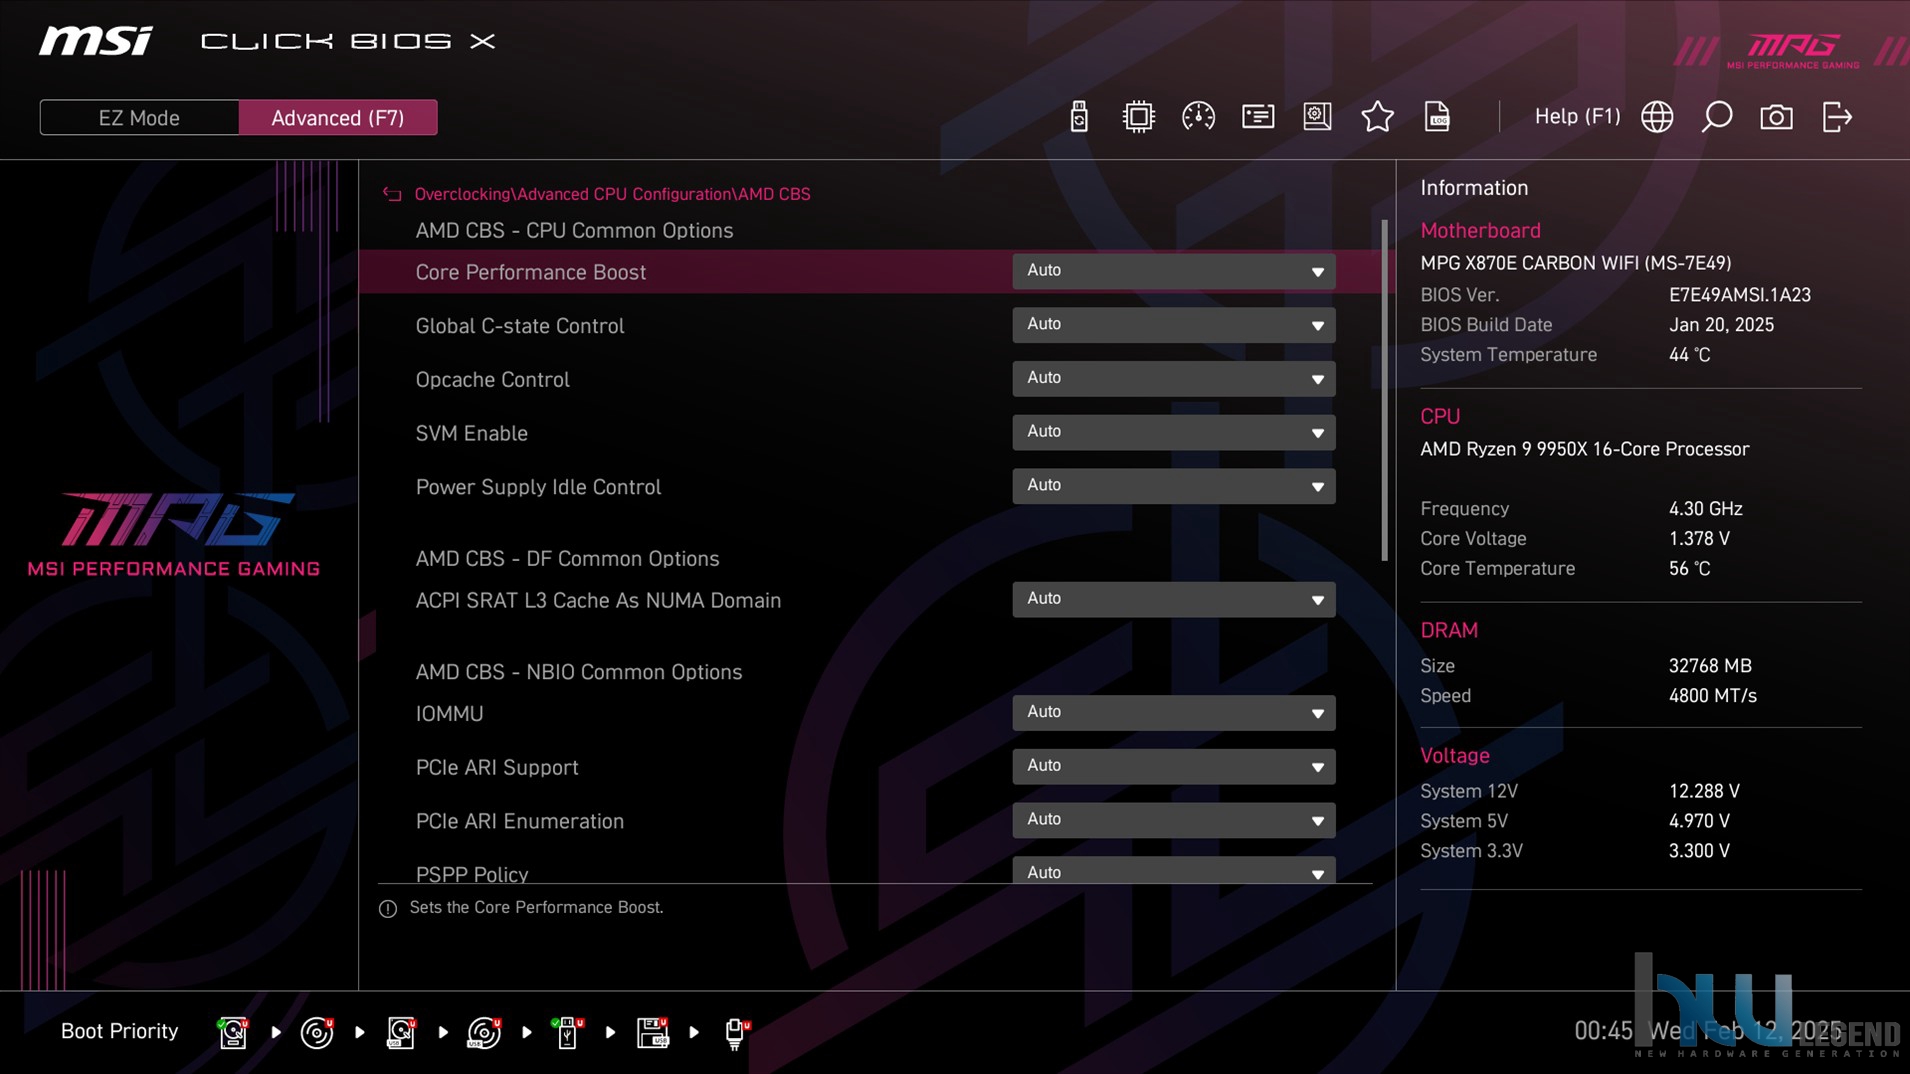Select ACPI SRAT L3 Cache As NUMA Domain
This screenshot has height=1074, width=1910.
point(598,600)
